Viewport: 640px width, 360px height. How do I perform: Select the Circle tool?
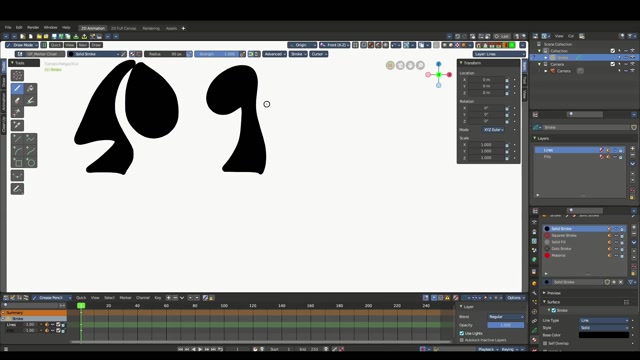(x=30, y=162)
